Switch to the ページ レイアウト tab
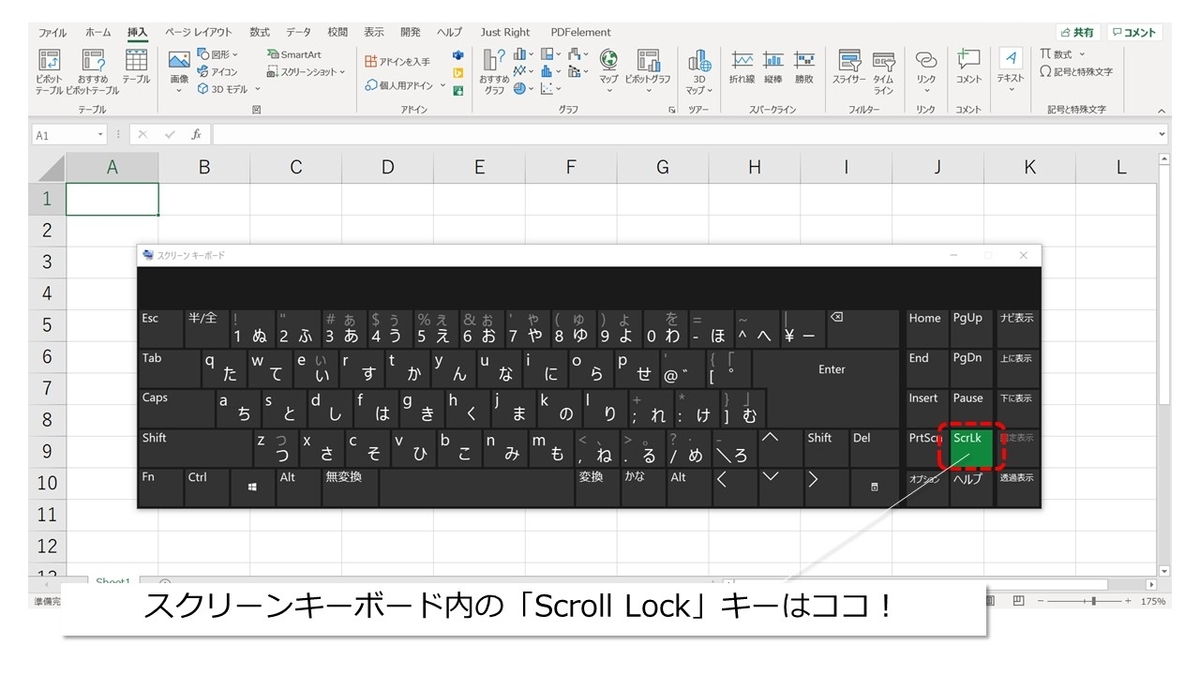This screenshot has height=675, width=1200. pyautogui.click(x=198, y=32)
